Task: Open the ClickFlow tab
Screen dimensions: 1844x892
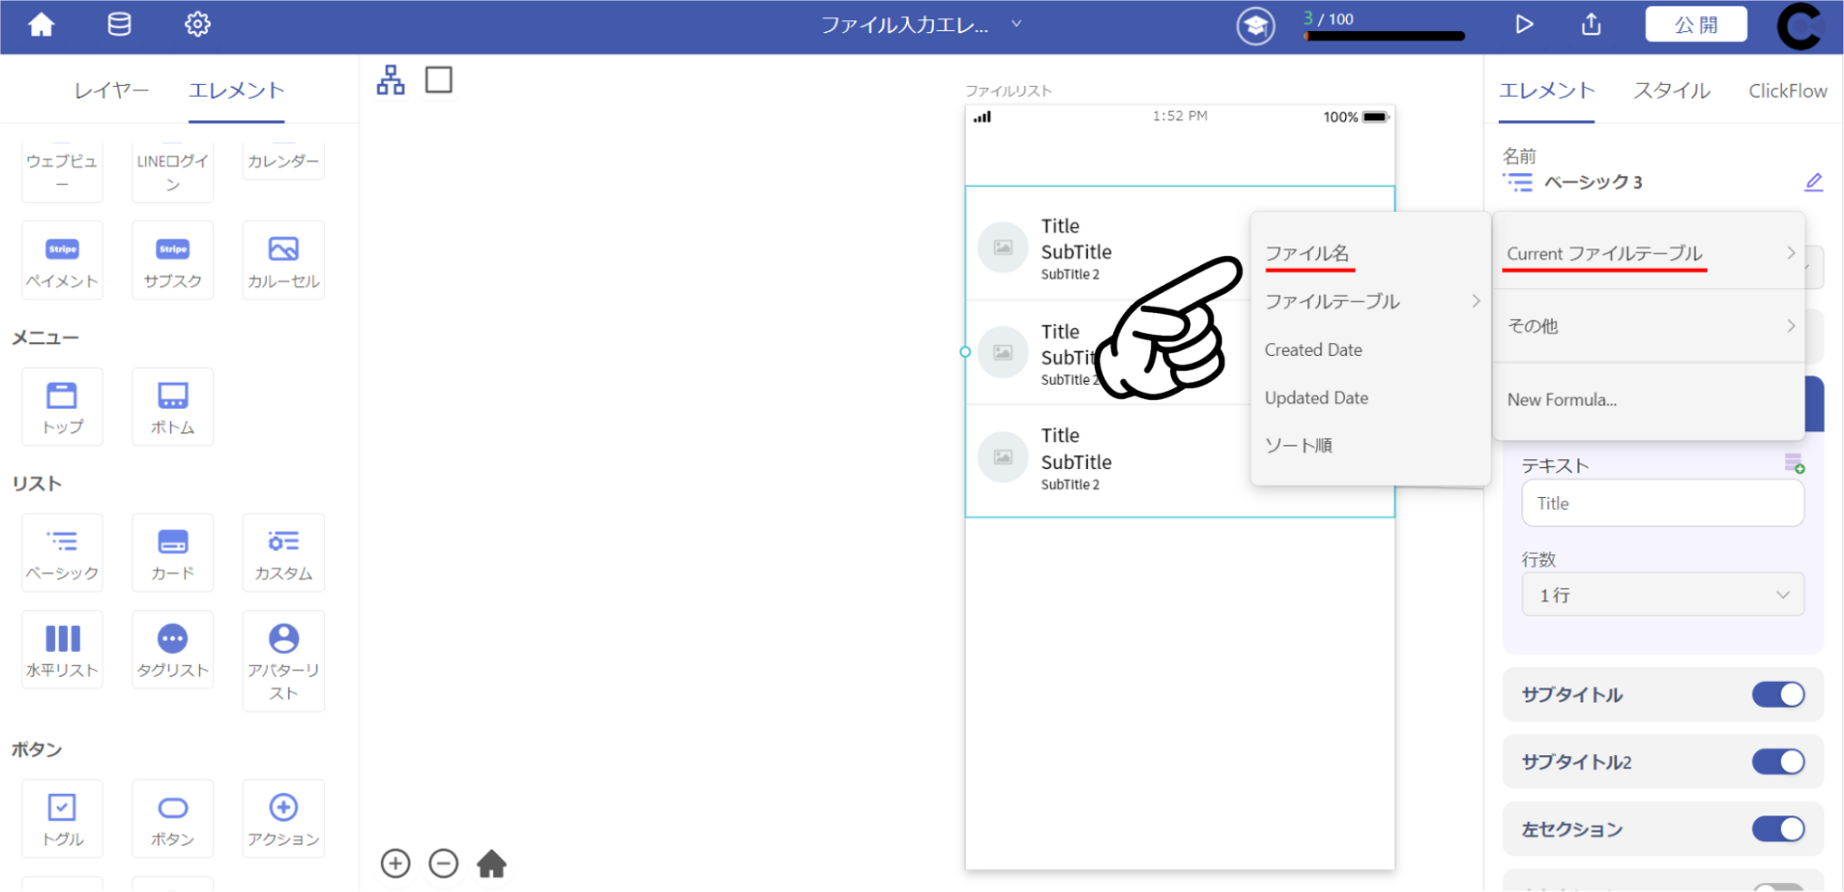Action: coord(1787,90)
